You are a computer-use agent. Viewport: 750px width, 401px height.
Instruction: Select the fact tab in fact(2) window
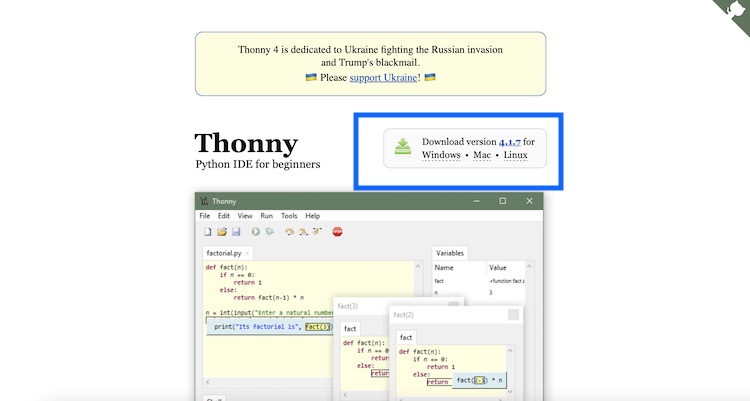pos(406,337)
